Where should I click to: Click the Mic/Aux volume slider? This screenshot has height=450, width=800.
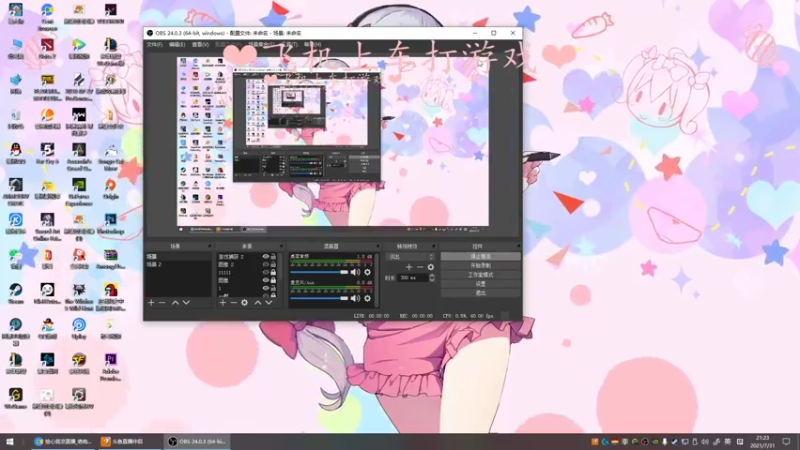[319, 298]
